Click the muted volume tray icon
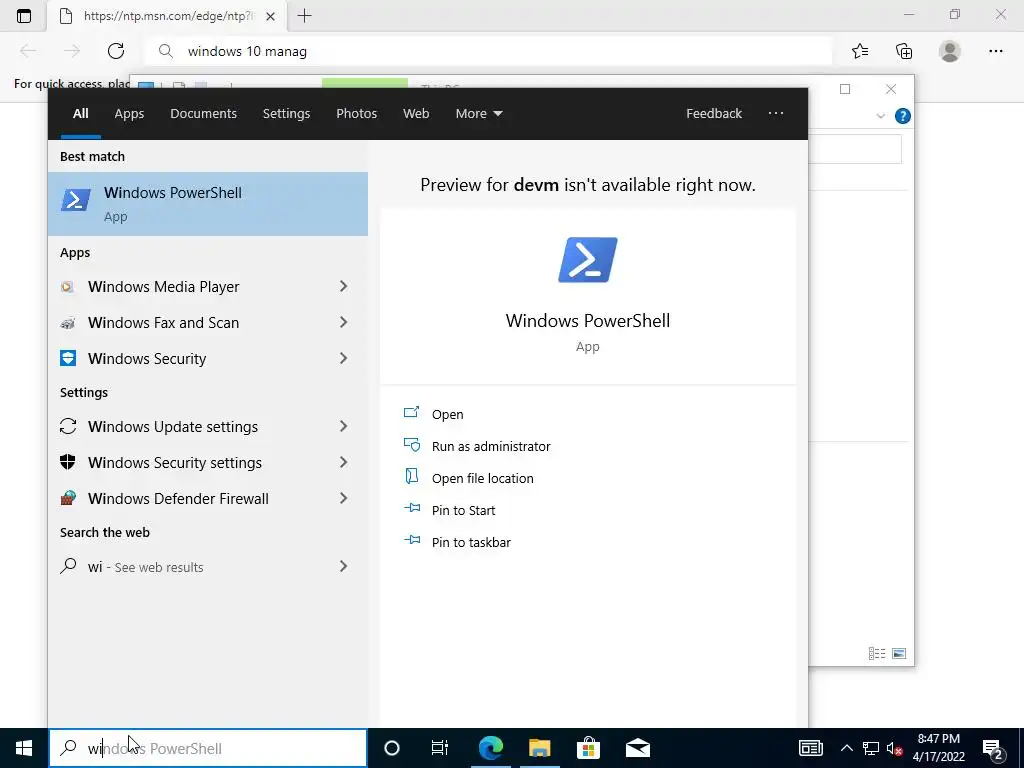The width and height of the screenshot is (1024, 768). click(x=895, y=748)
